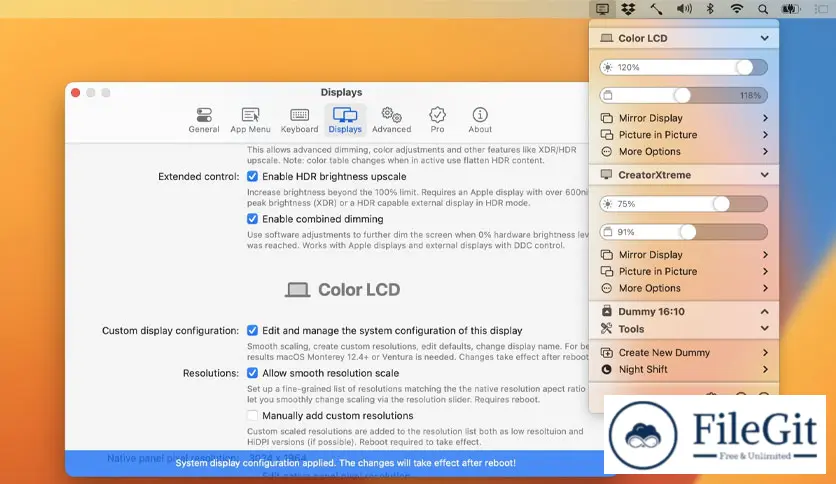Click Mirror Display icon under CreatorXtreme
This screenshot has width=836, height=484.
[606, 255]
